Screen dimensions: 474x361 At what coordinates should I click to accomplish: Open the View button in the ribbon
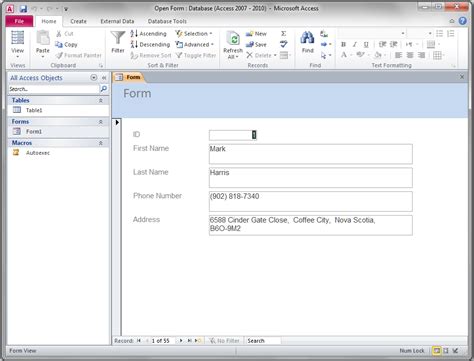[x=17, y=44]
